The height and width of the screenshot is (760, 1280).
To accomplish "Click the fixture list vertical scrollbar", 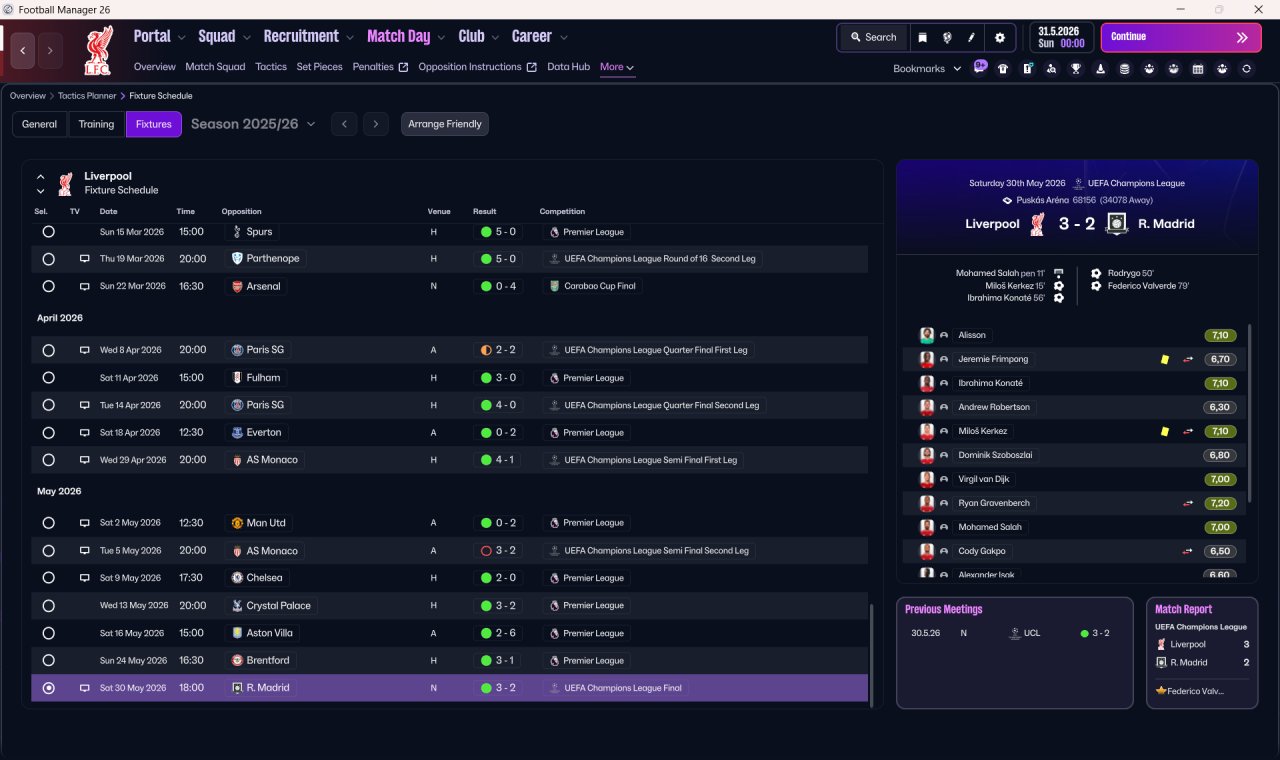I will point(873,652).
